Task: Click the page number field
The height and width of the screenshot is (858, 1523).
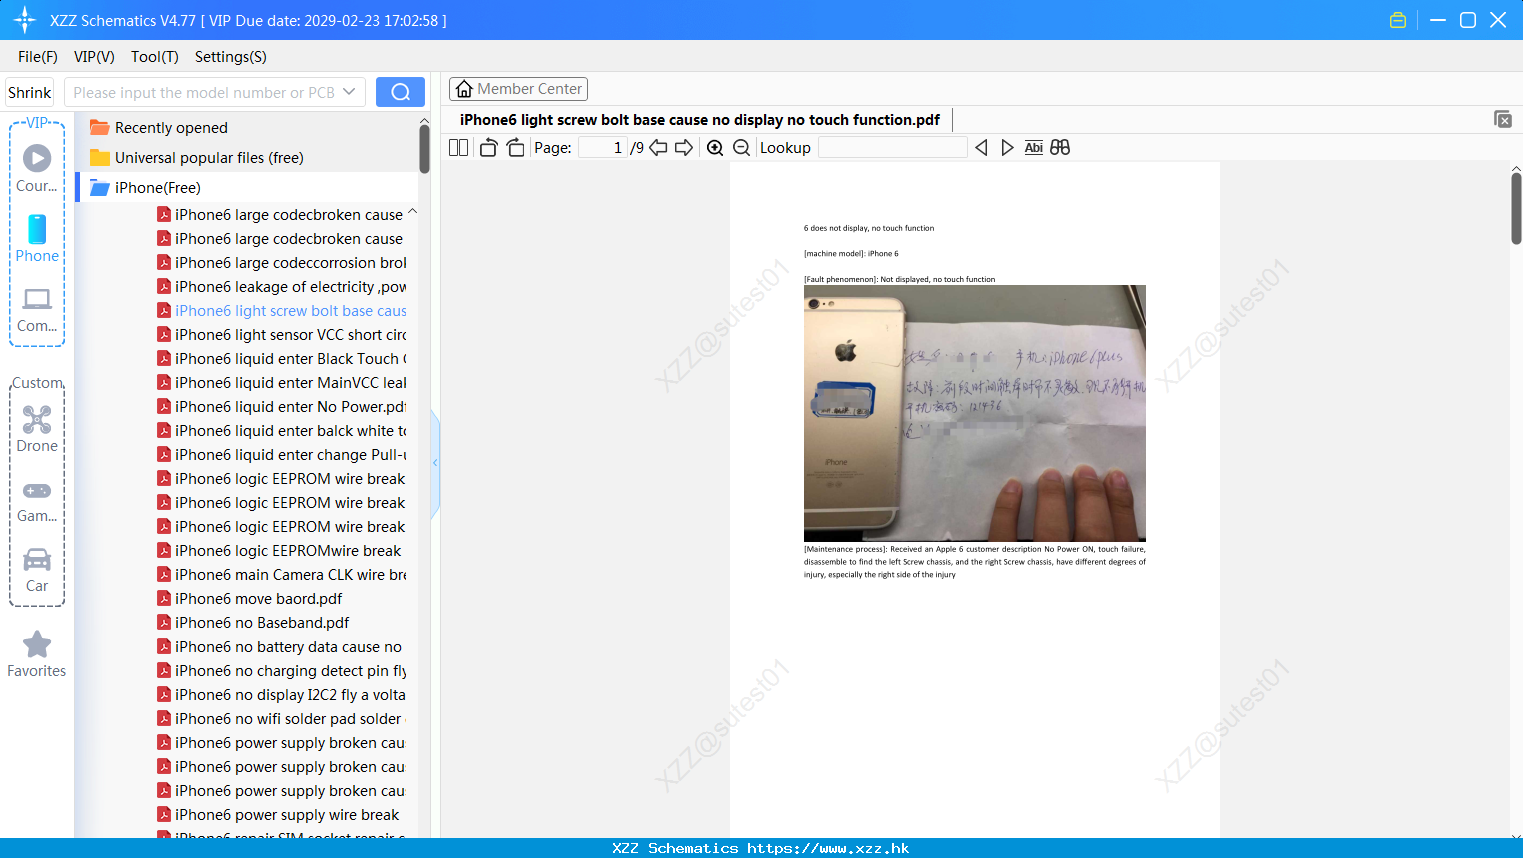Action: pos(602,147)
